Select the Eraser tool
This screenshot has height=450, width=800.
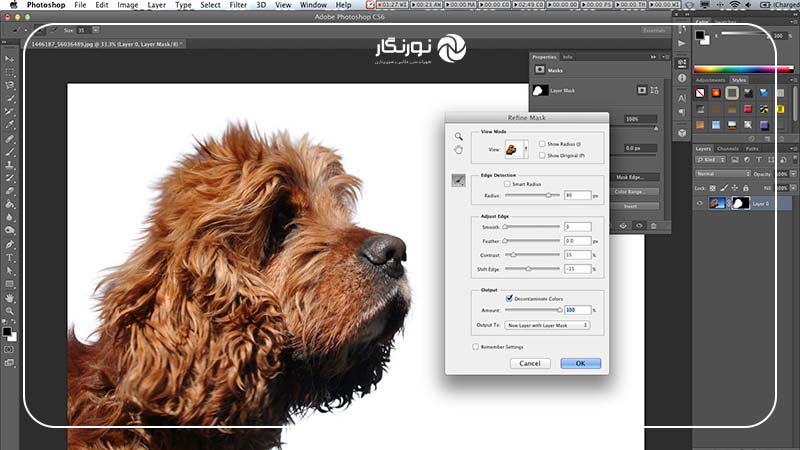(9, 192)
